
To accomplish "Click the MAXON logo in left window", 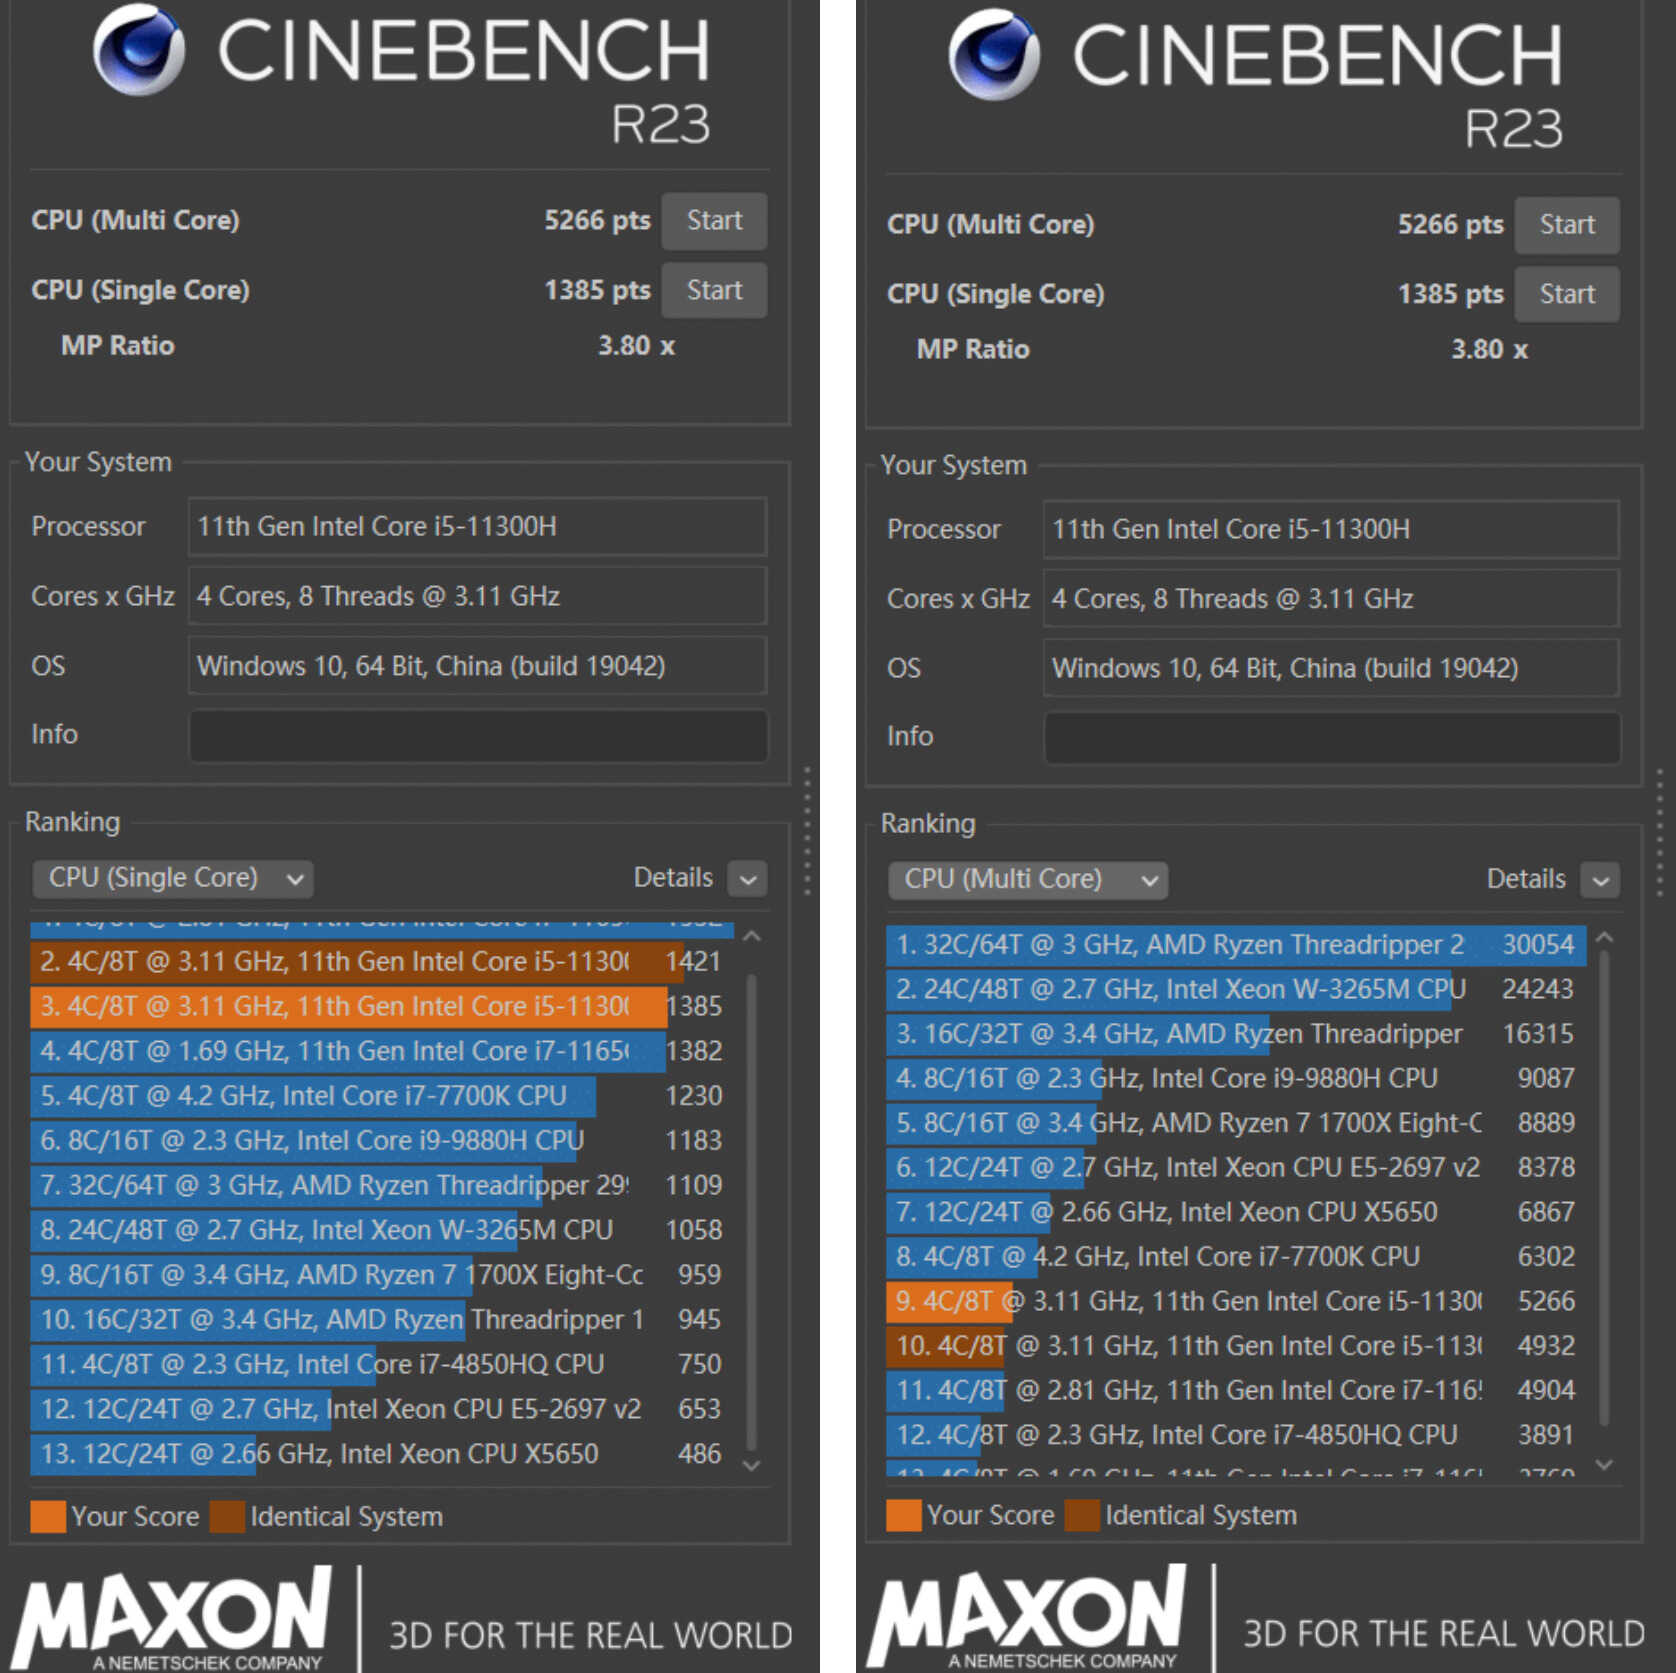I will click(x=173, y=1618).
